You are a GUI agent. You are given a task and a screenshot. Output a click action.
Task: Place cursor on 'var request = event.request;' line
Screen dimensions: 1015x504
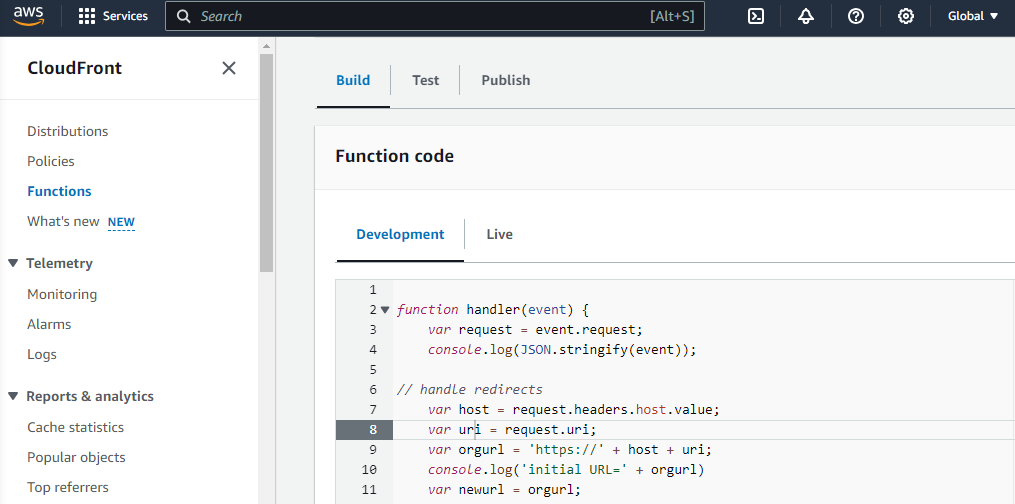535,330
